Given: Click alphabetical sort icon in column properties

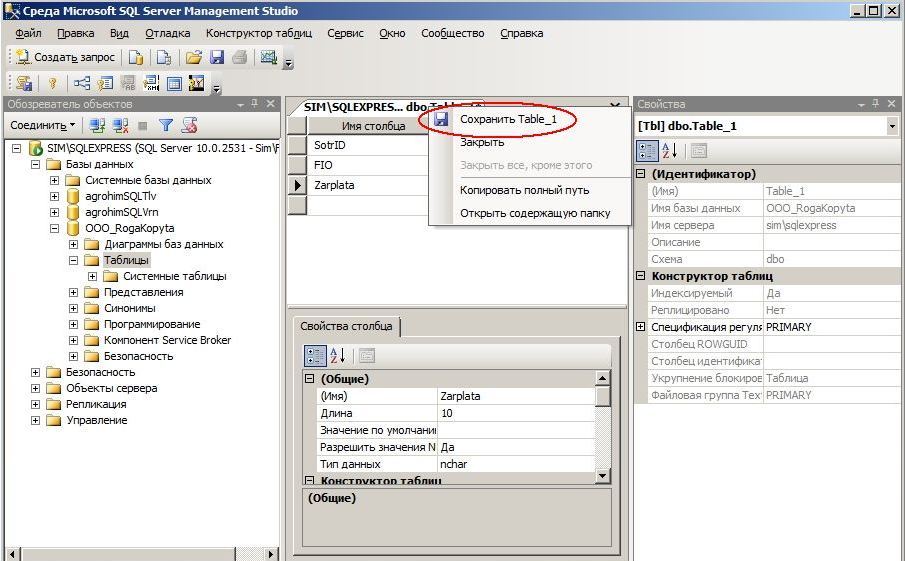Looking at the screenshot, I should coord(338,356).
